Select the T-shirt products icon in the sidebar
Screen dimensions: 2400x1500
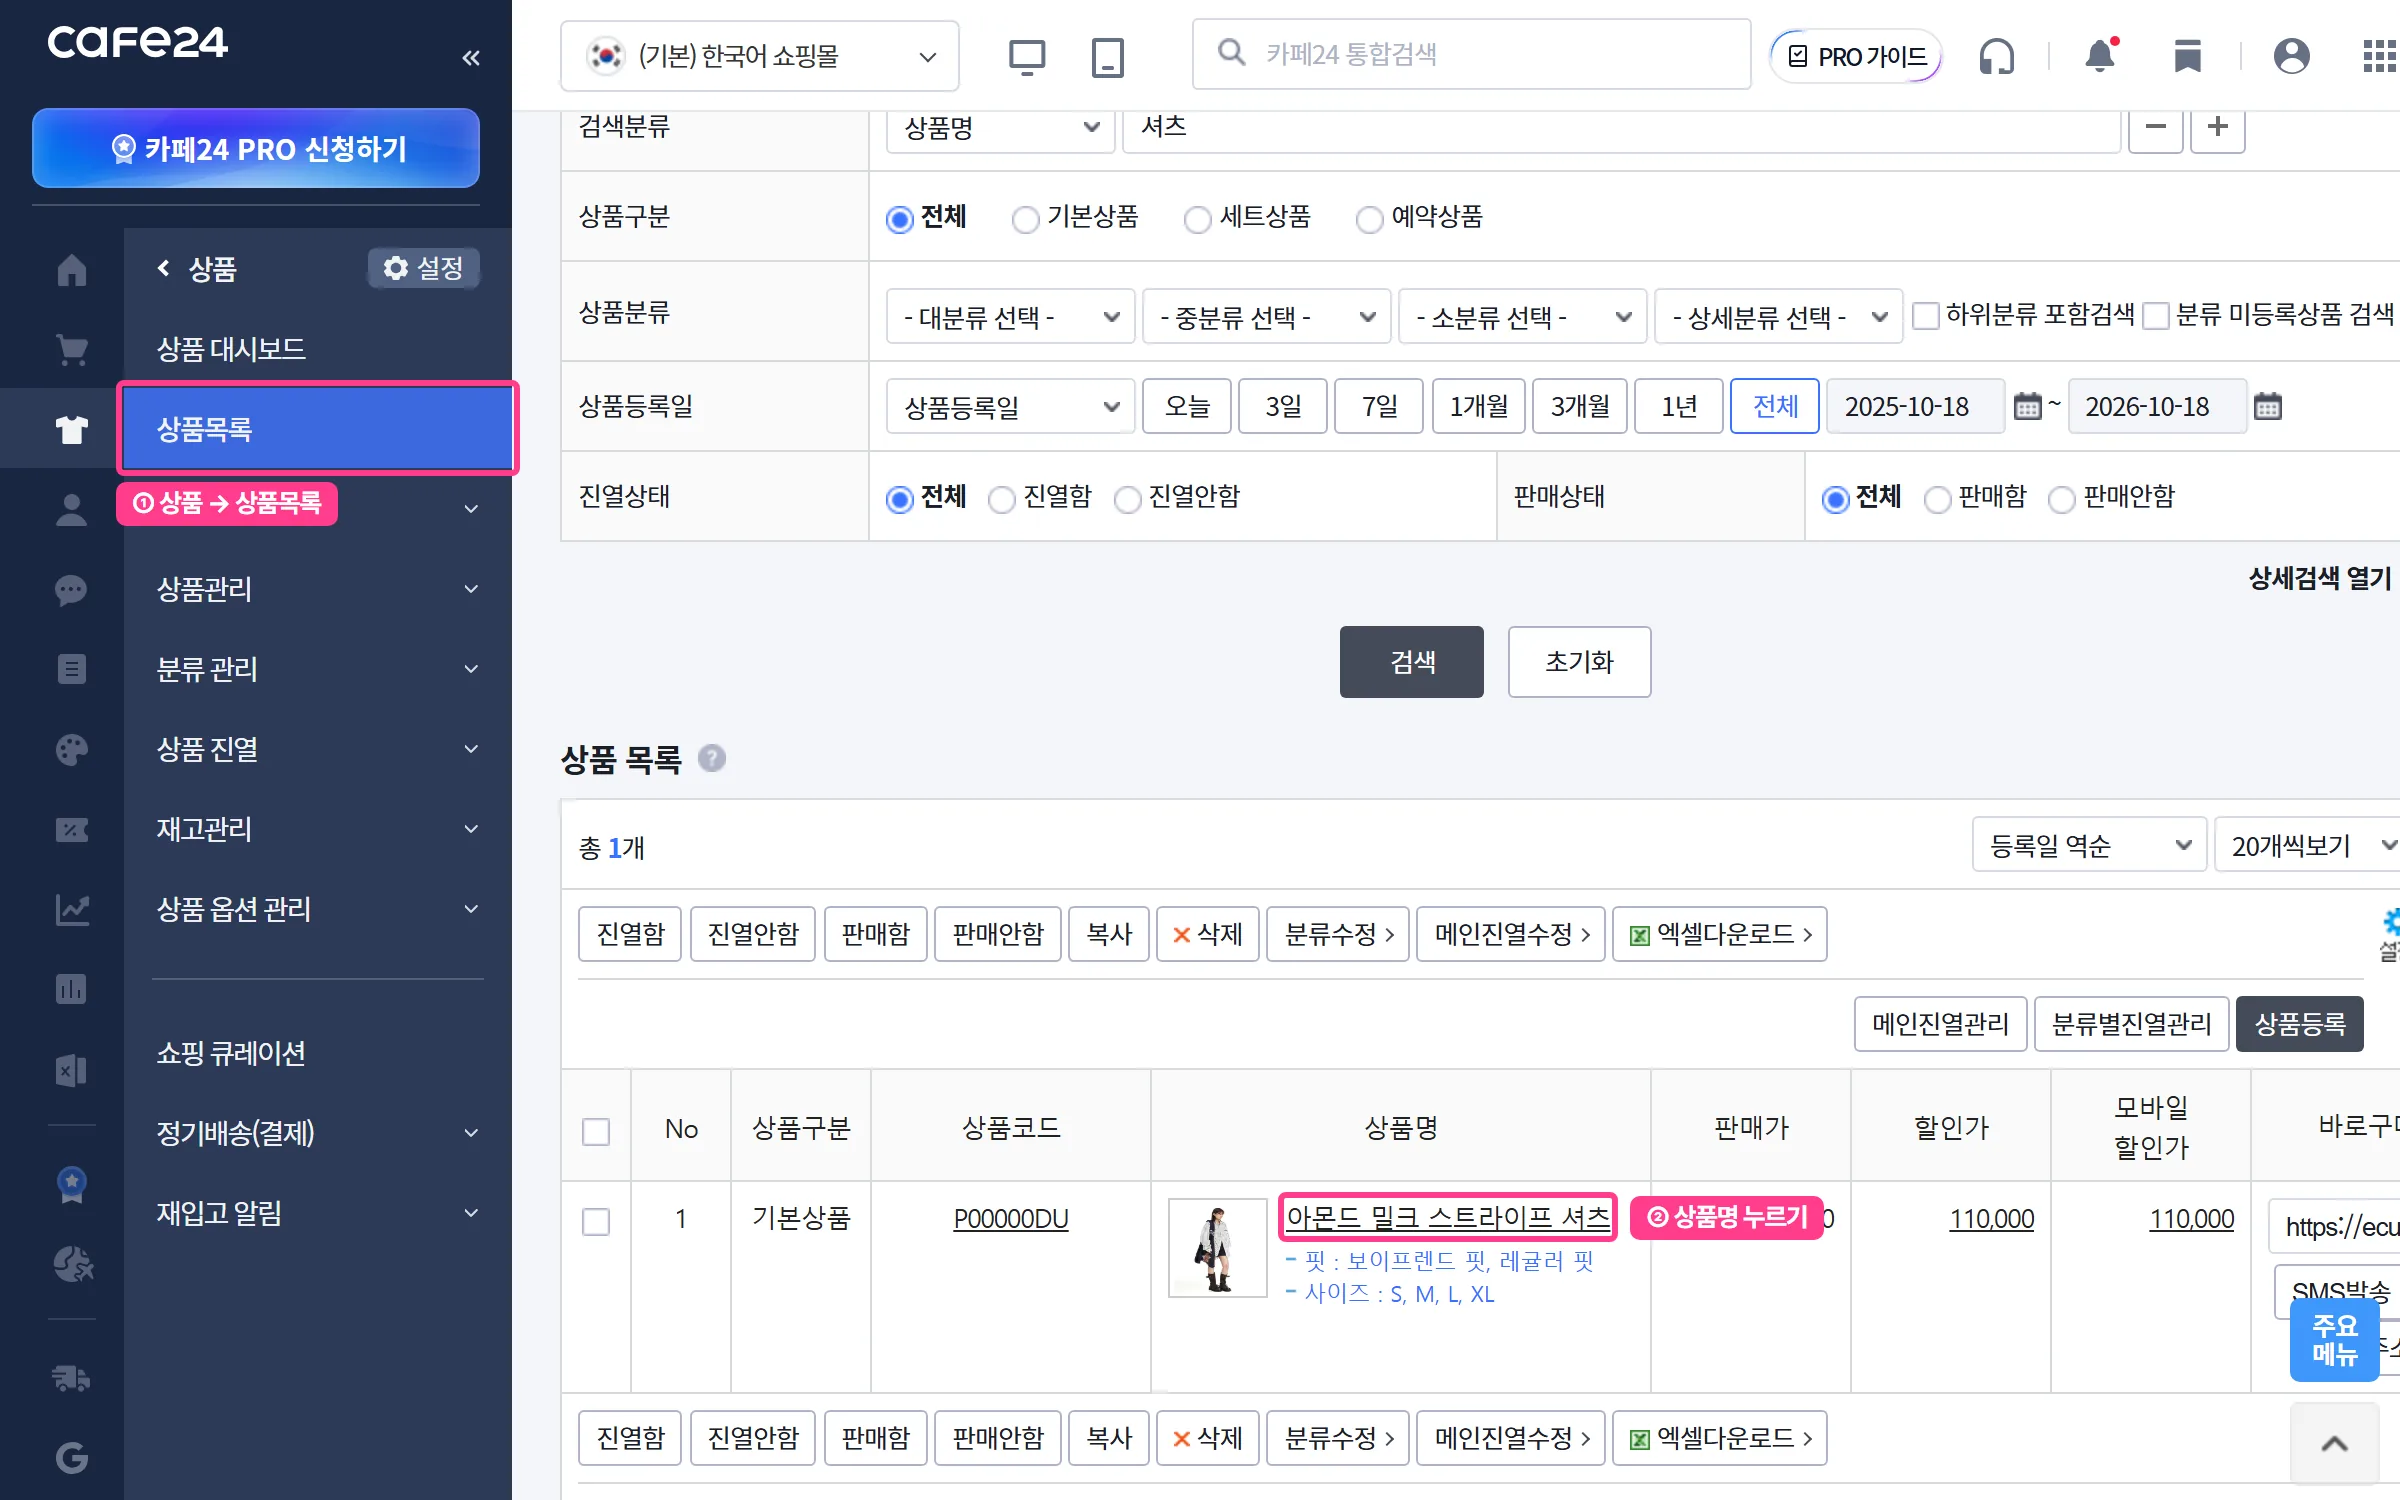(71, 429)
